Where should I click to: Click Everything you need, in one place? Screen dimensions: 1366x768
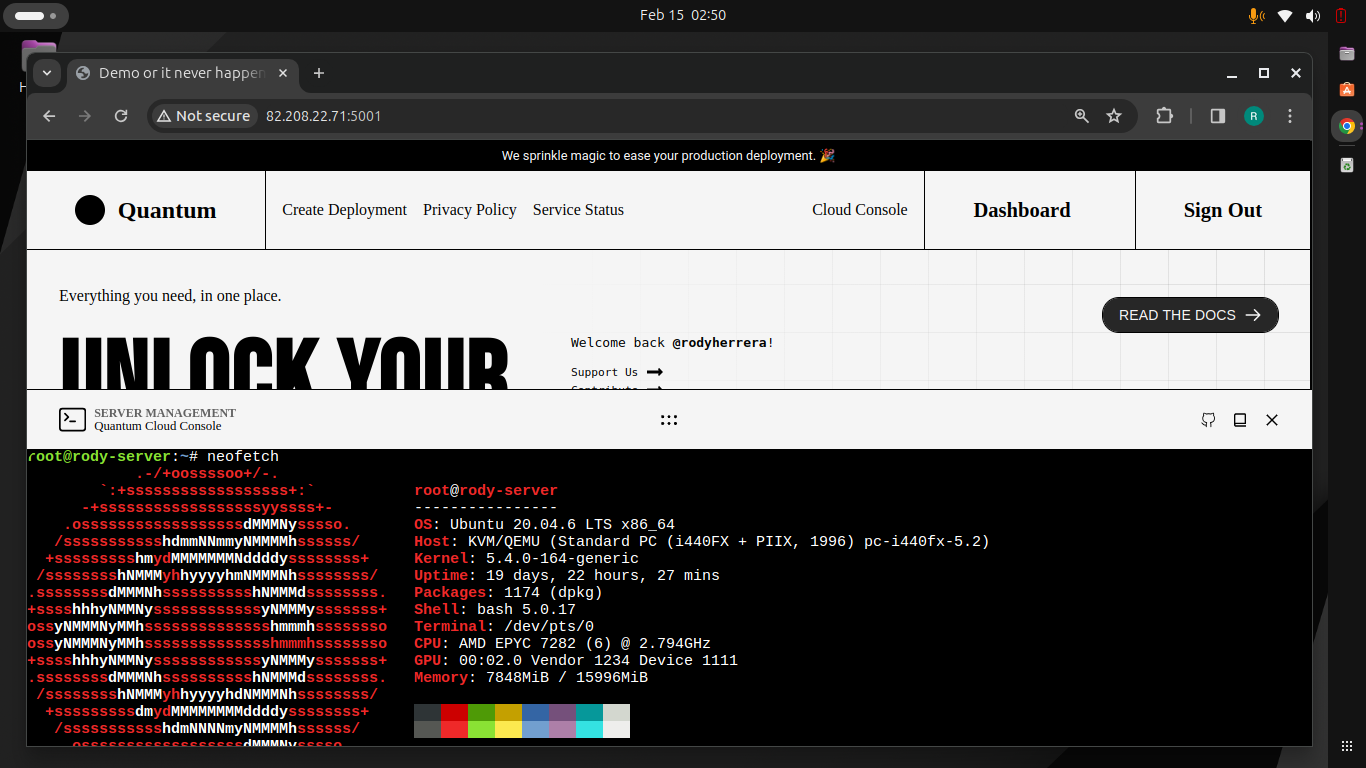170,296
